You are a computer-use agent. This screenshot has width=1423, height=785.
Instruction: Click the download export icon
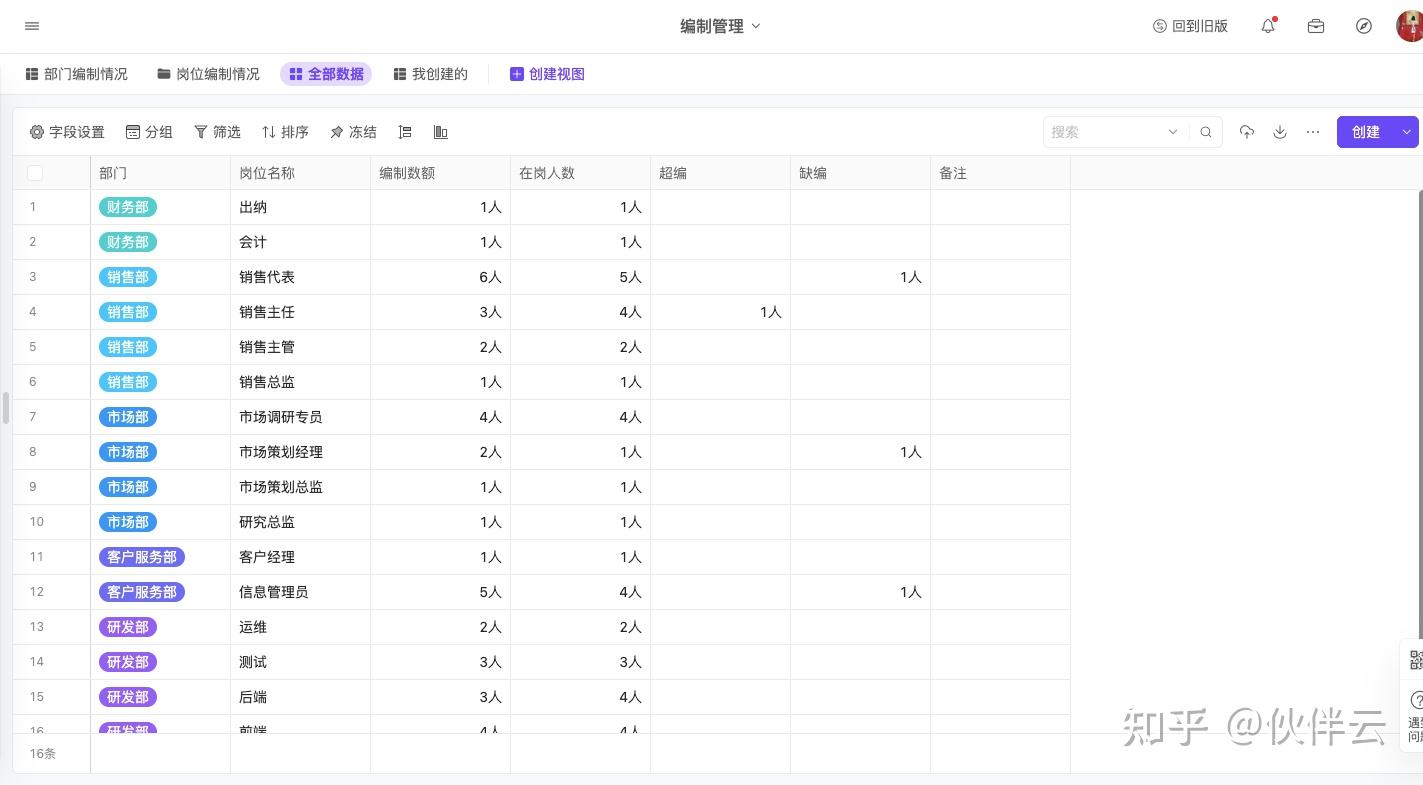1280,132
